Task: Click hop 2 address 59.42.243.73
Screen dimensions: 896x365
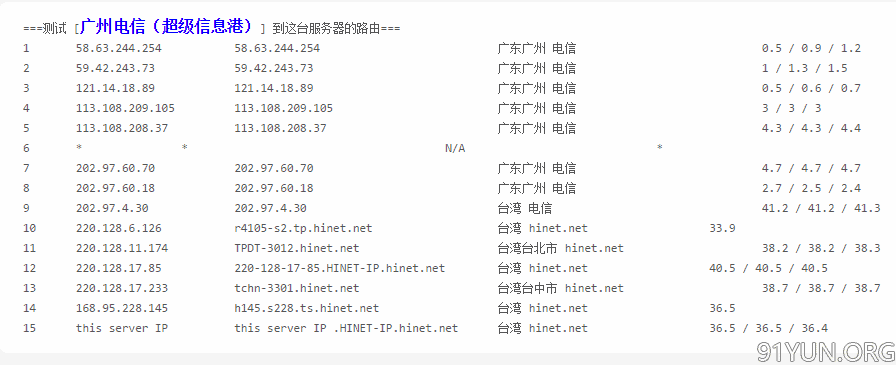Action: coord(115,69)
